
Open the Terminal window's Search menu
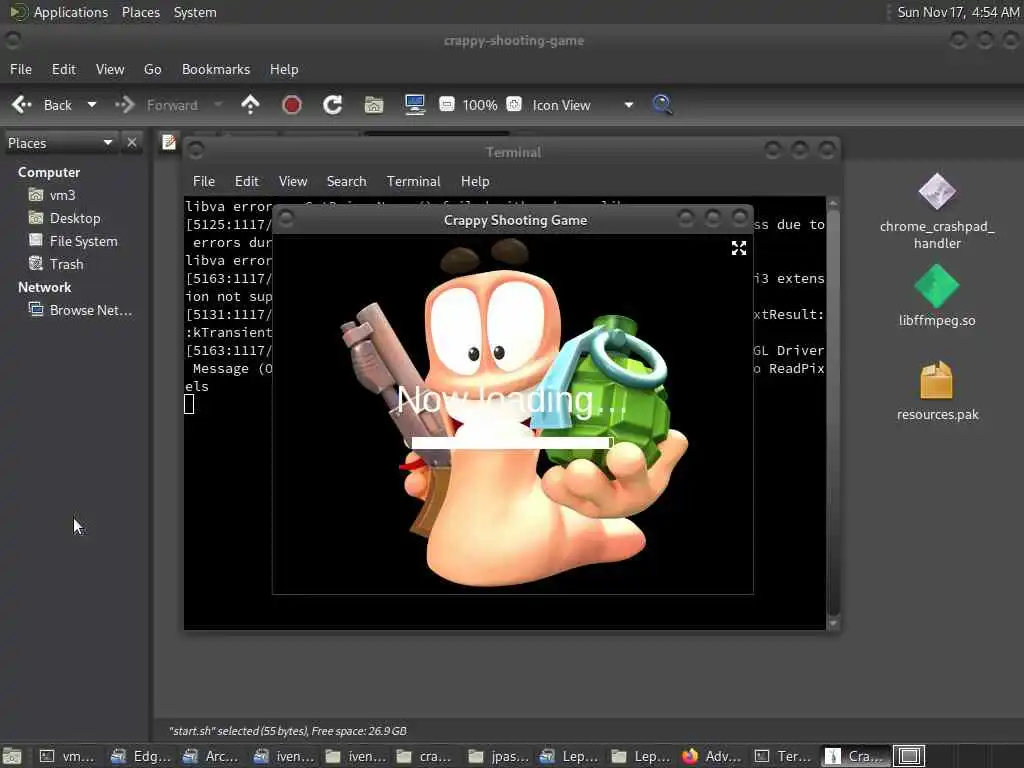click(346, 182)
